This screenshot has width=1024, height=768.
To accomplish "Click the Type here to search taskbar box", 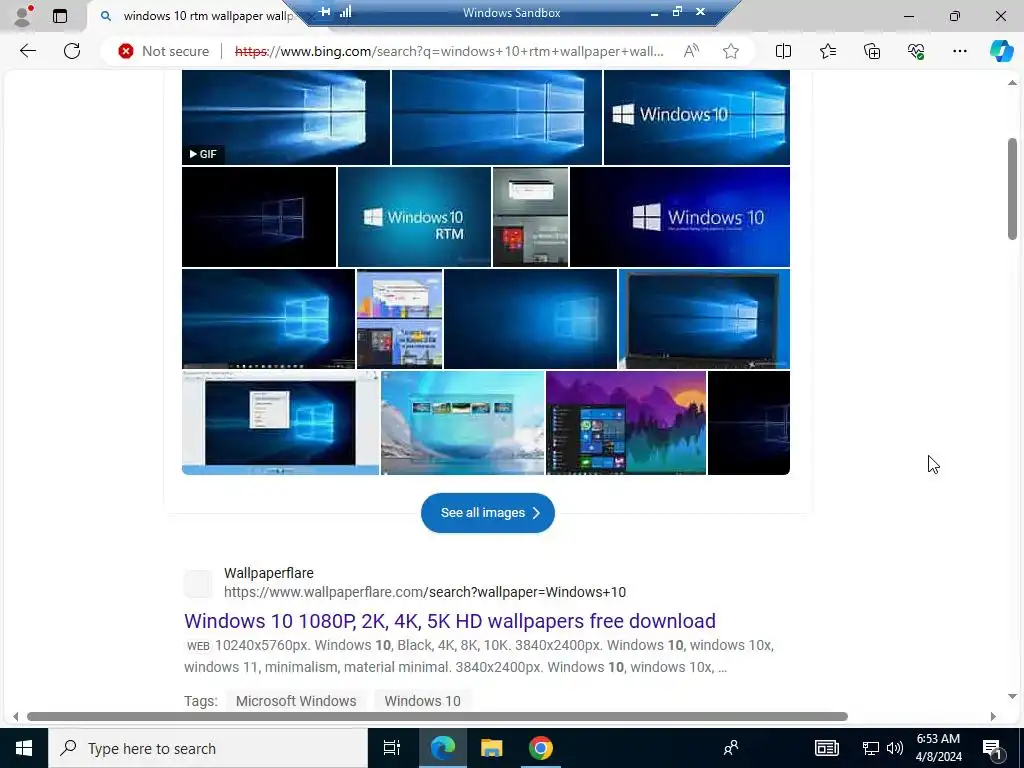I will (208, 748).
